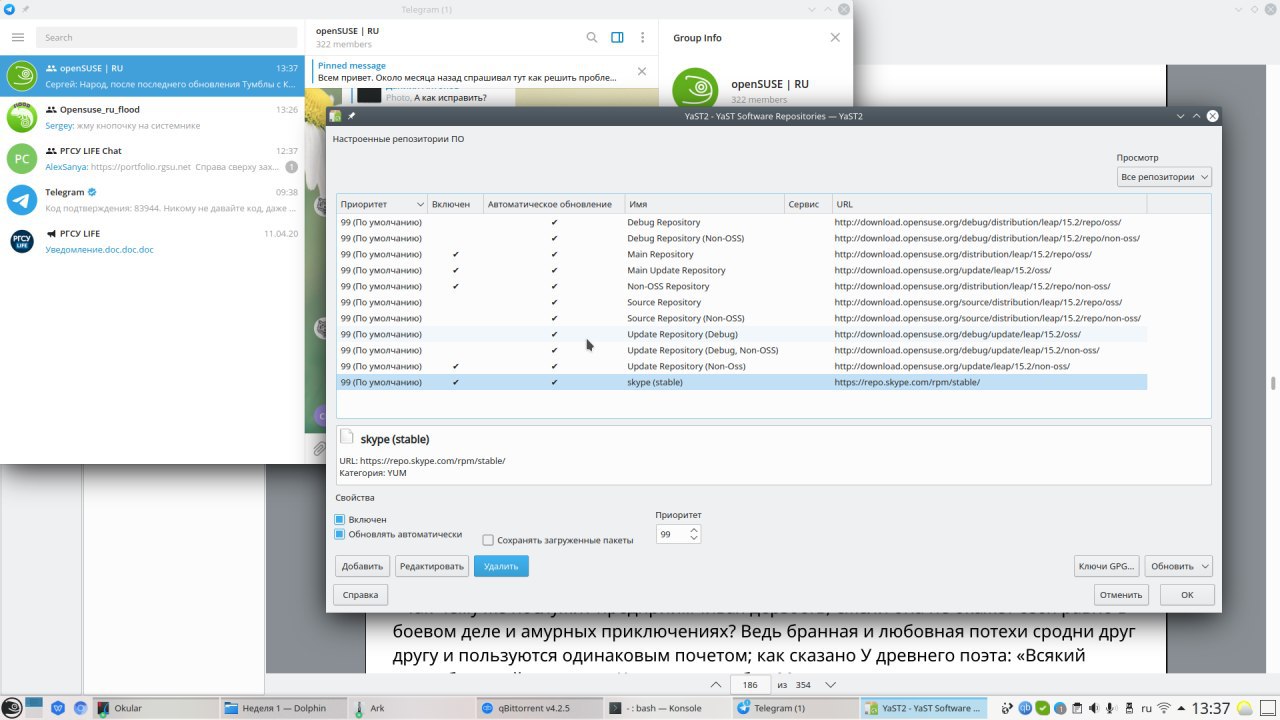Screen dimensions: 1280x720
Task: Click URL column header
Action: [x=988, y=204]
